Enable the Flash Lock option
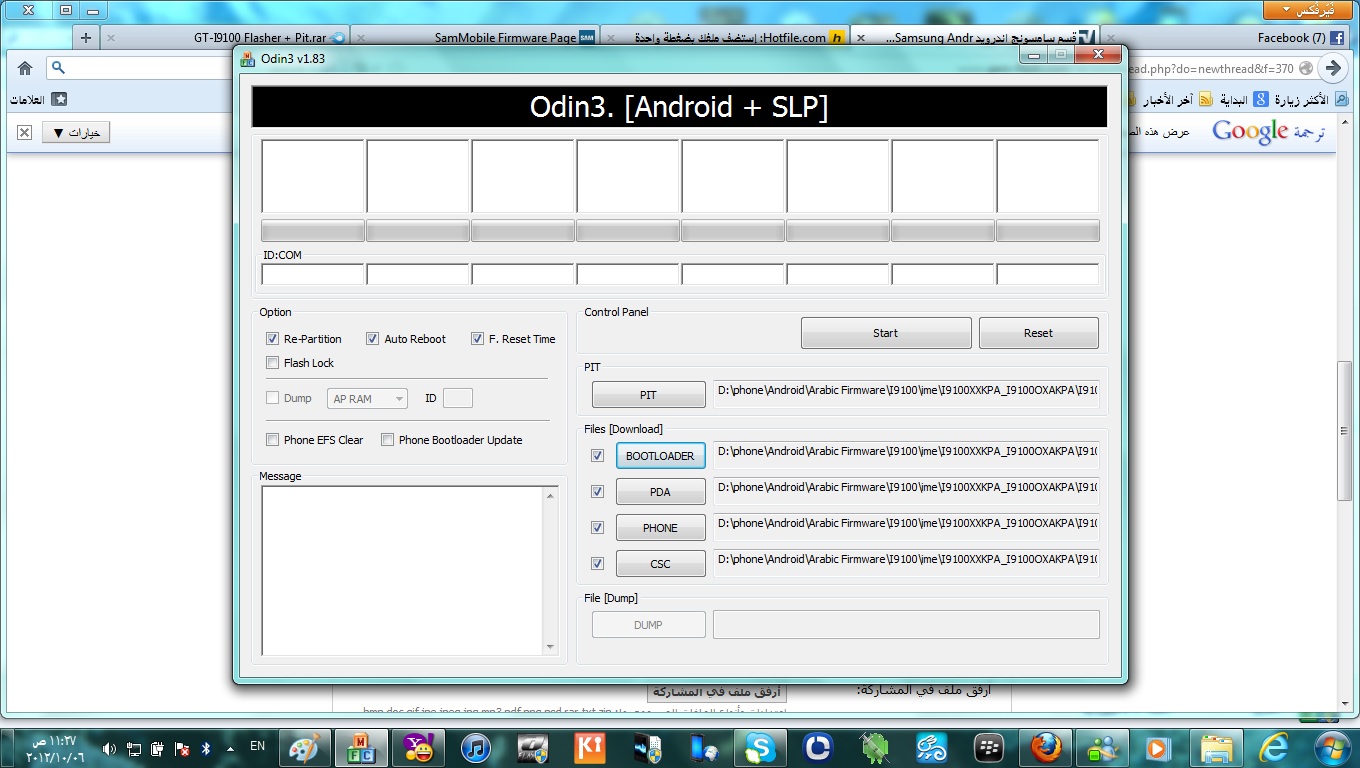The image size is (1360, 768). tap(272, 363)
